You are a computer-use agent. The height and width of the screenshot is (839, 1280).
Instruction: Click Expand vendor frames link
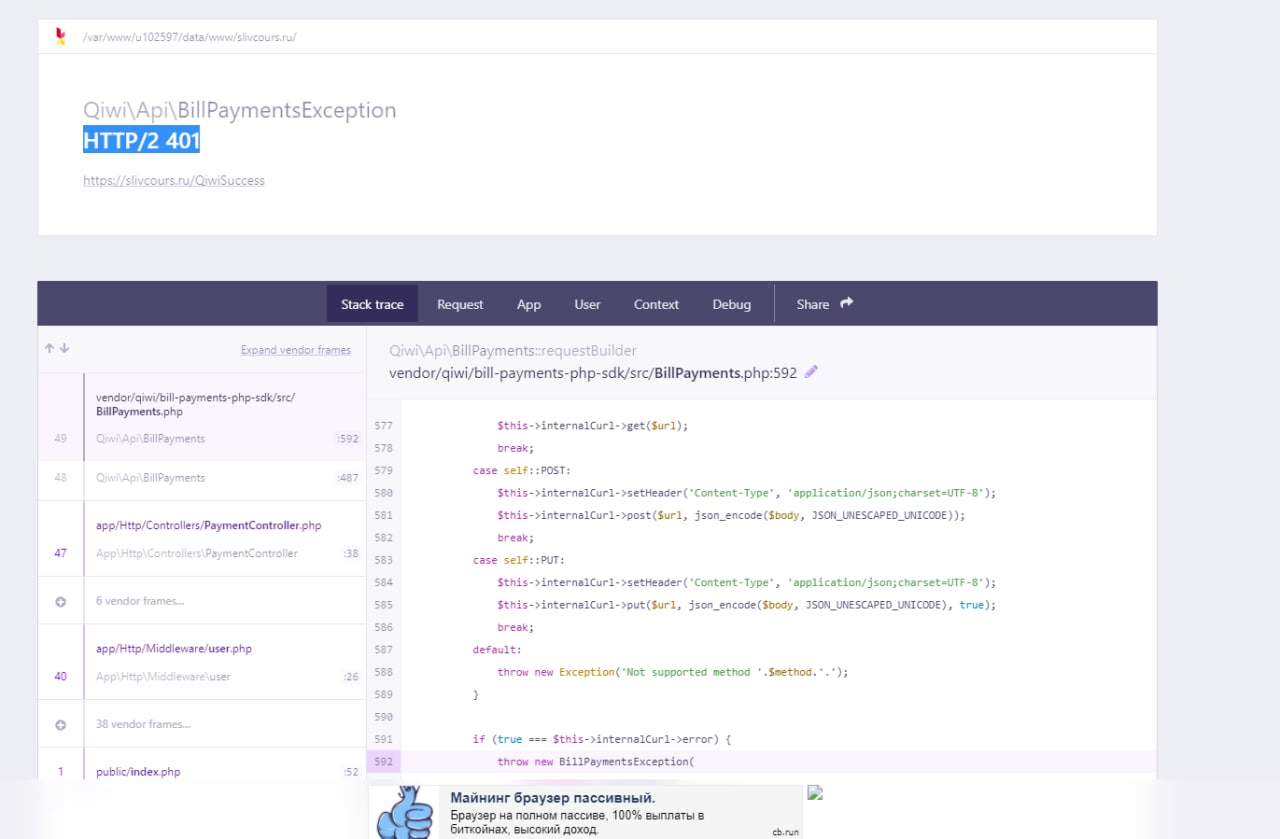pyautogui.click(x=296, y=350)
